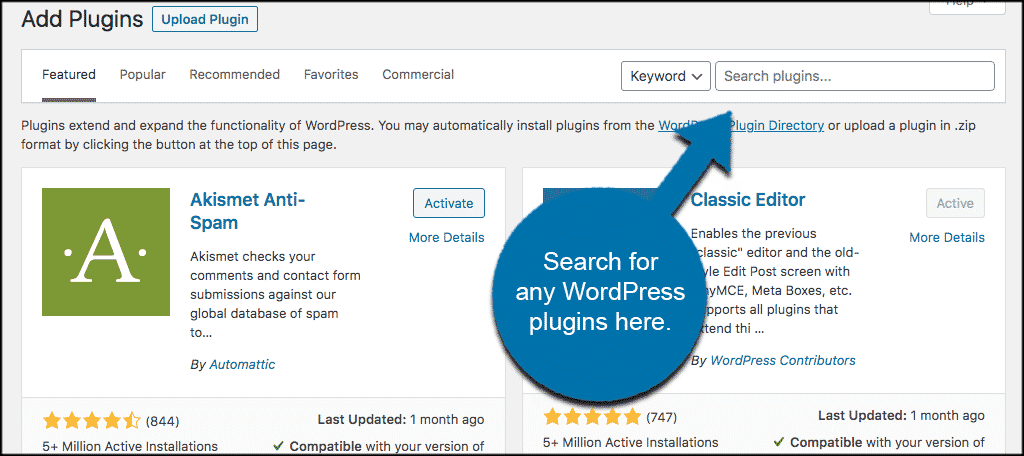Click the Classic Editor rating count (747)

click(x=662, y=417)
